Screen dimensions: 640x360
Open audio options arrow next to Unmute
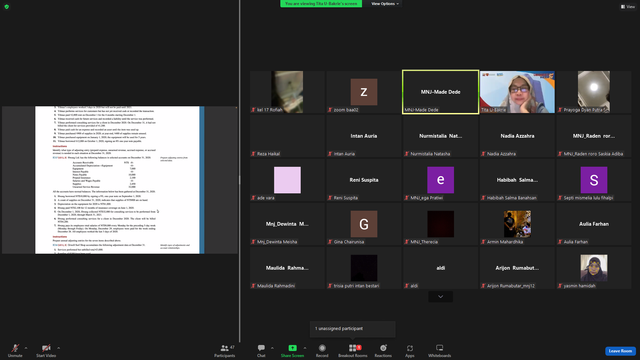pyautogui.click(x=26, y=348)
